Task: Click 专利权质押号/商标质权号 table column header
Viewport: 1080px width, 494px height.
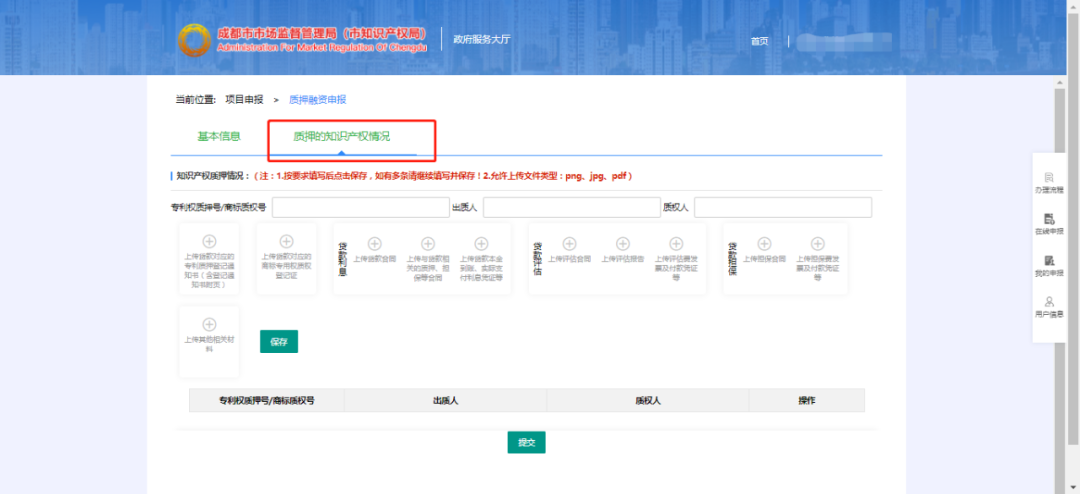Action: [267, 400]
